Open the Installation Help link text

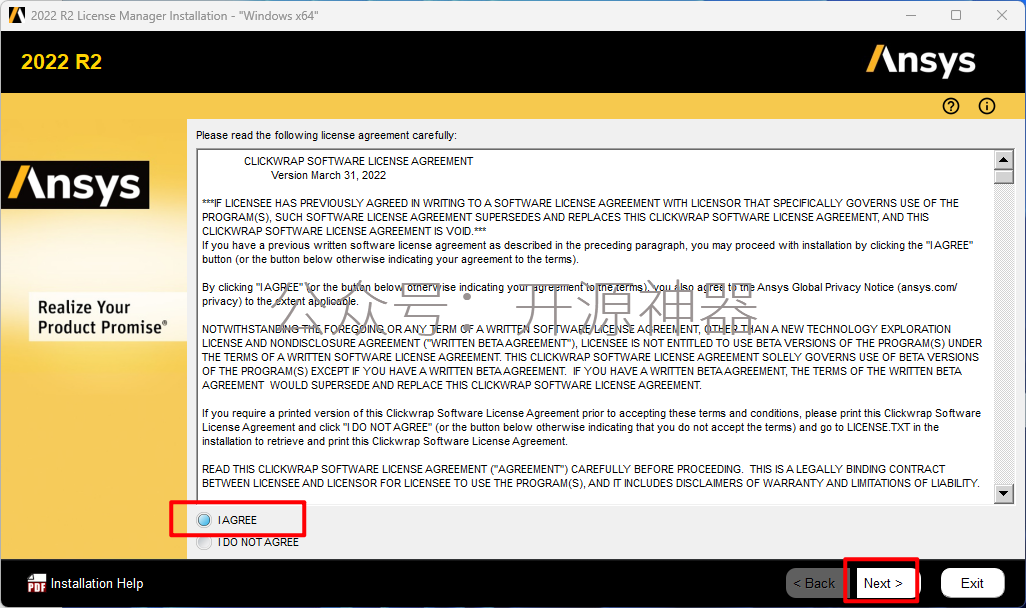[97, 583]
